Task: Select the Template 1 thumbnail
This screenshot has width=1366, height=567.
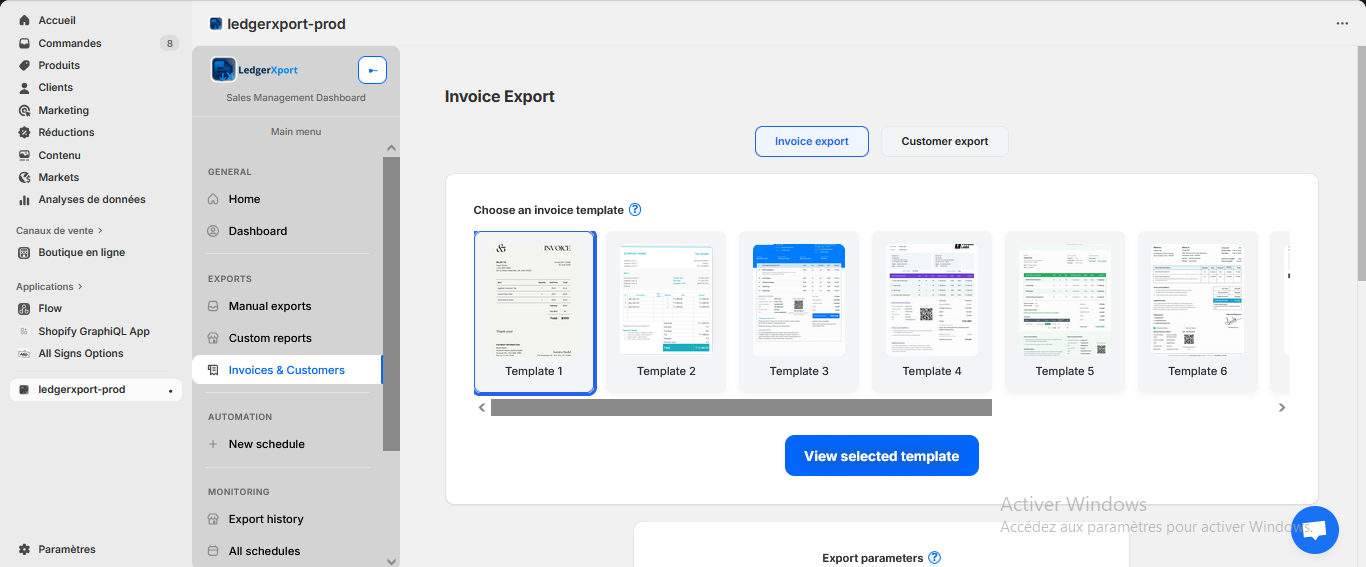Action: [x=535, y=312]
